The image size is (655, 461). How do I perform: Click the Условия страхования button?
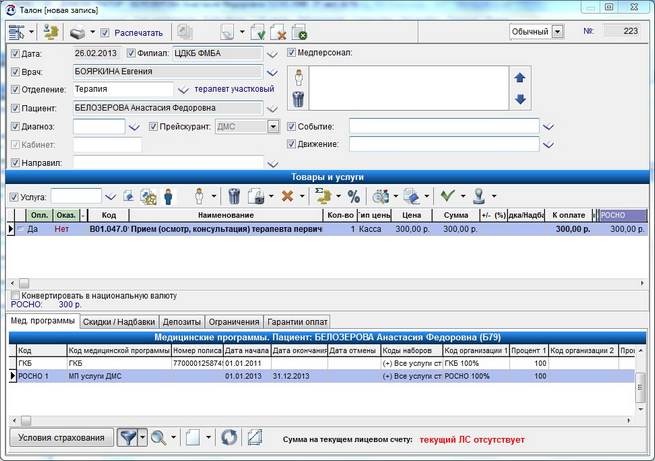61,438
